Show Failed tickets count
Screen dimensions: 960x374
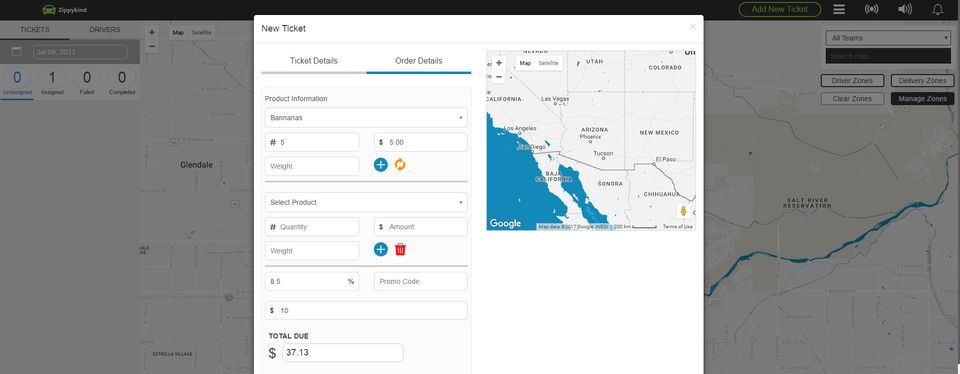[87, 83]
